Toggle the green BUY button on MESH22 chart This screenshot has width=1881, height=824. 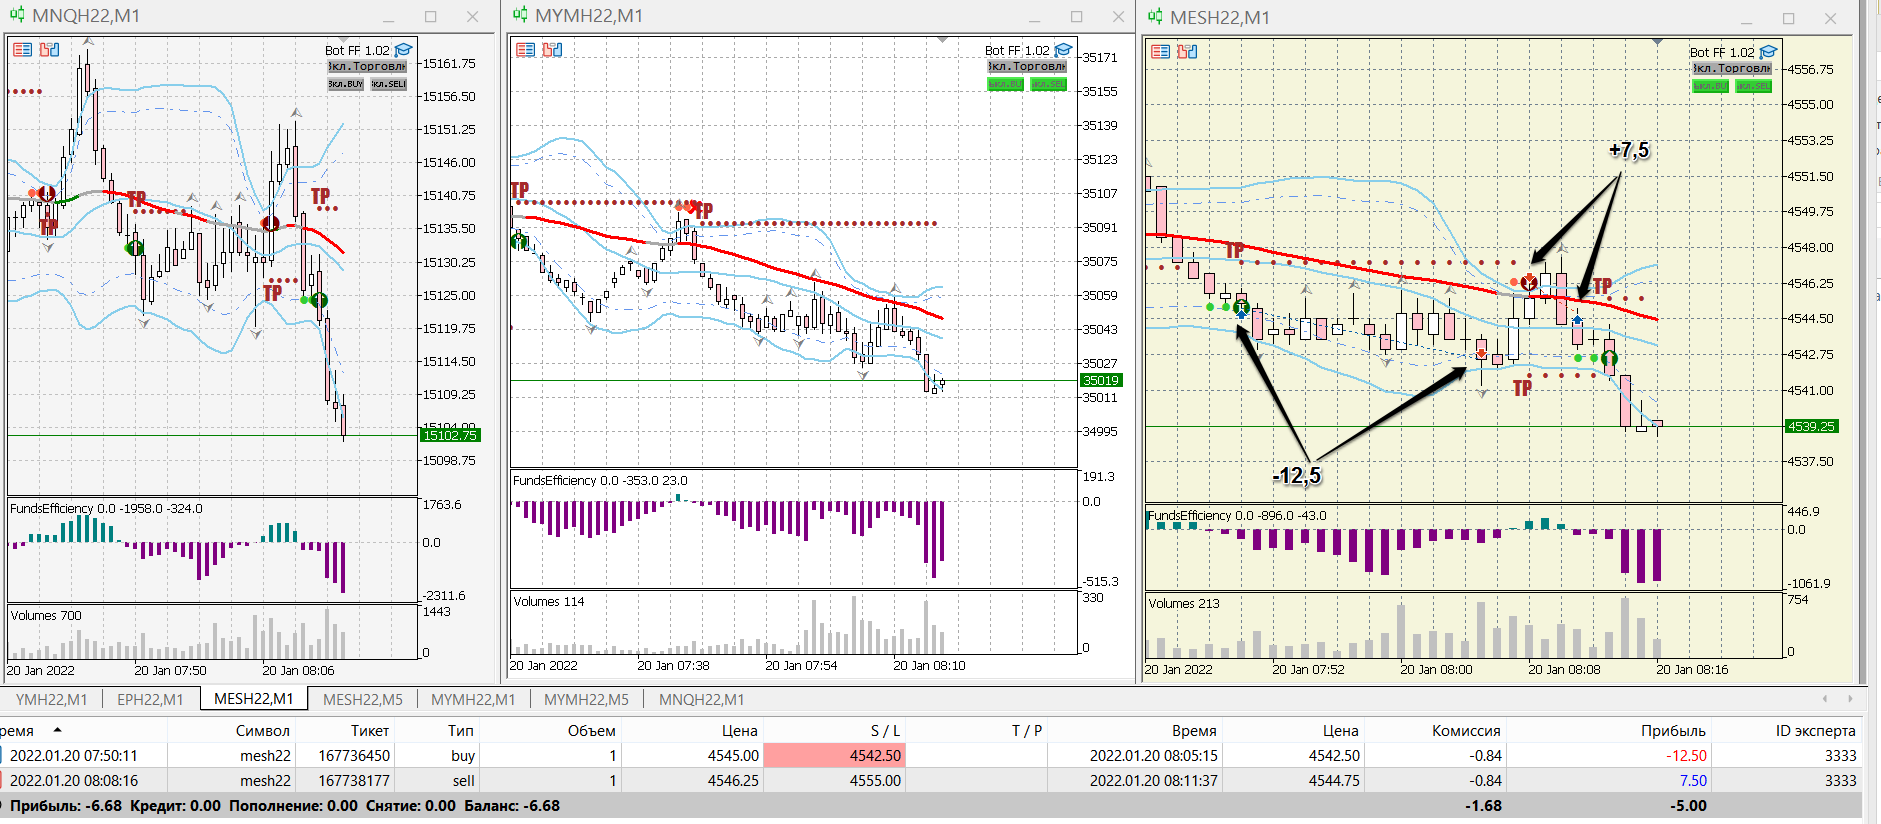click(x=1711, y=86)
